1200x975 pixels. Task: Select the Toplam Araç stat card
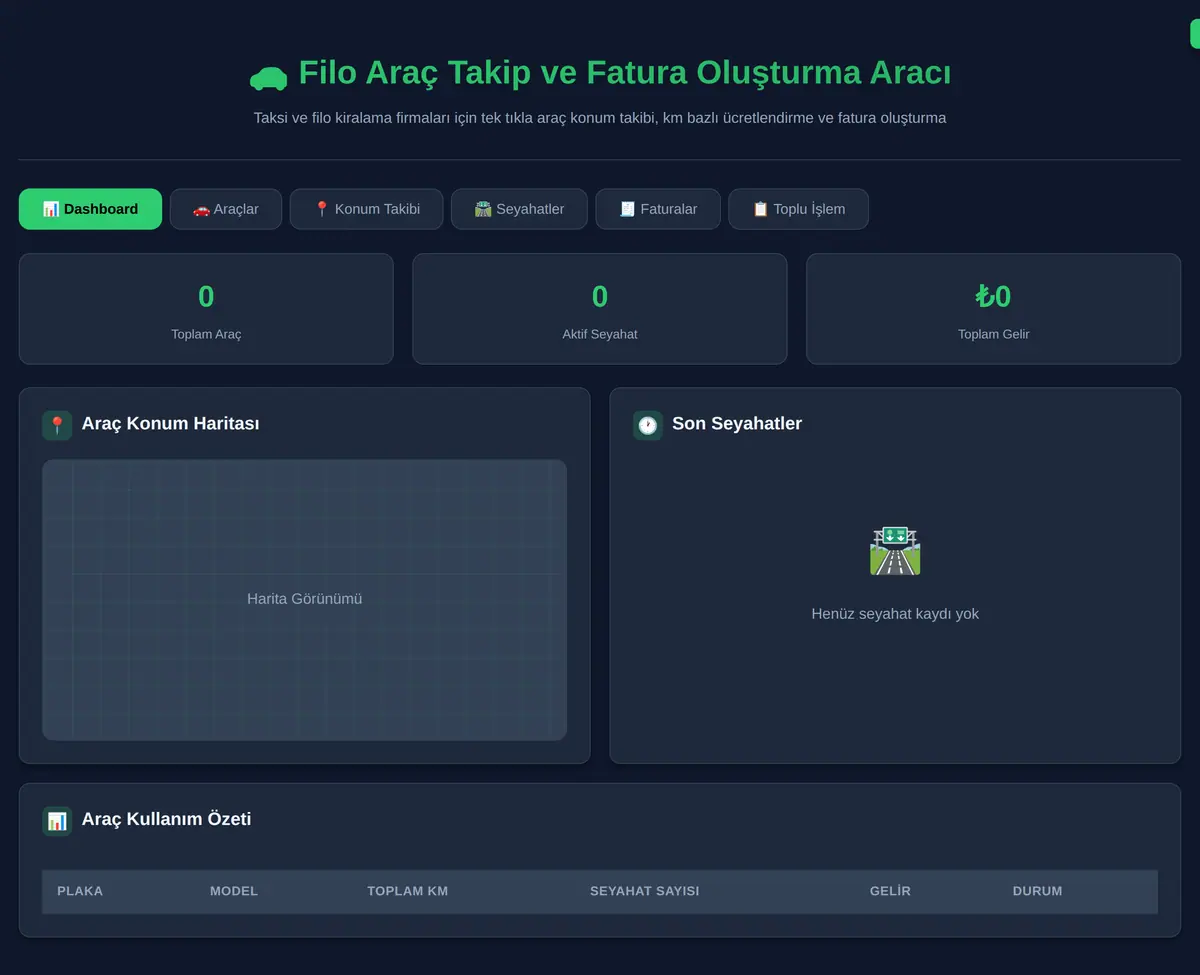(x=206, y=309)
